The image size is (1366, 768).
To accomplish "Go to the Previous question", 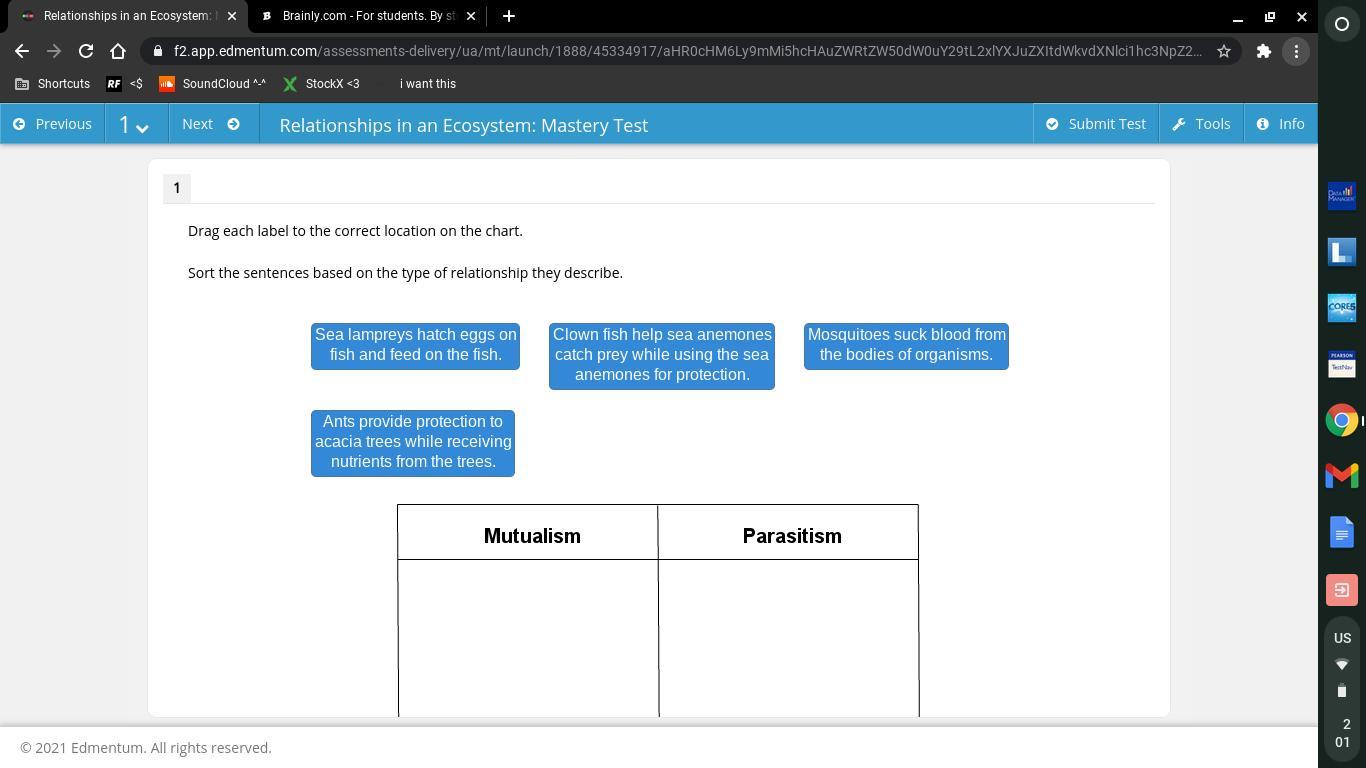I will click(x=52, y=124).
